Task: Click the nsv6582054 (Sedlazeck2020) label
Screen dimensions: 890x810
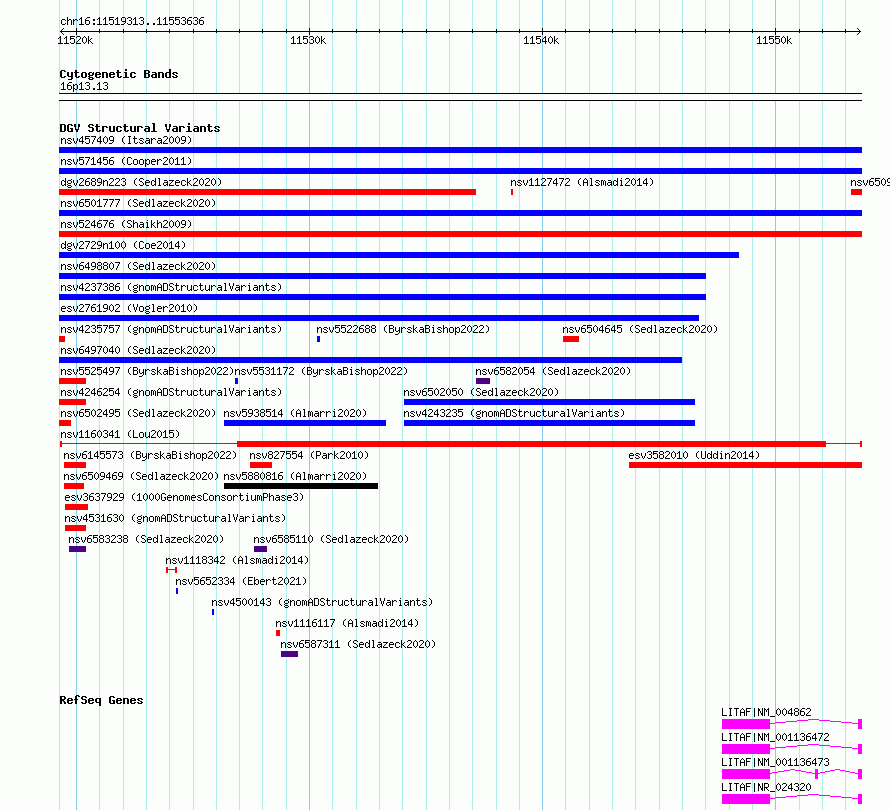Action: [553, 371]
